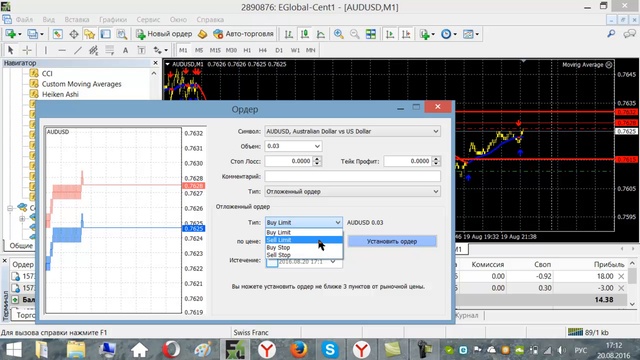This screenshot has height=360, width=640.
Task: Click the profiles icon in toolbar
Action: [33, 34]
